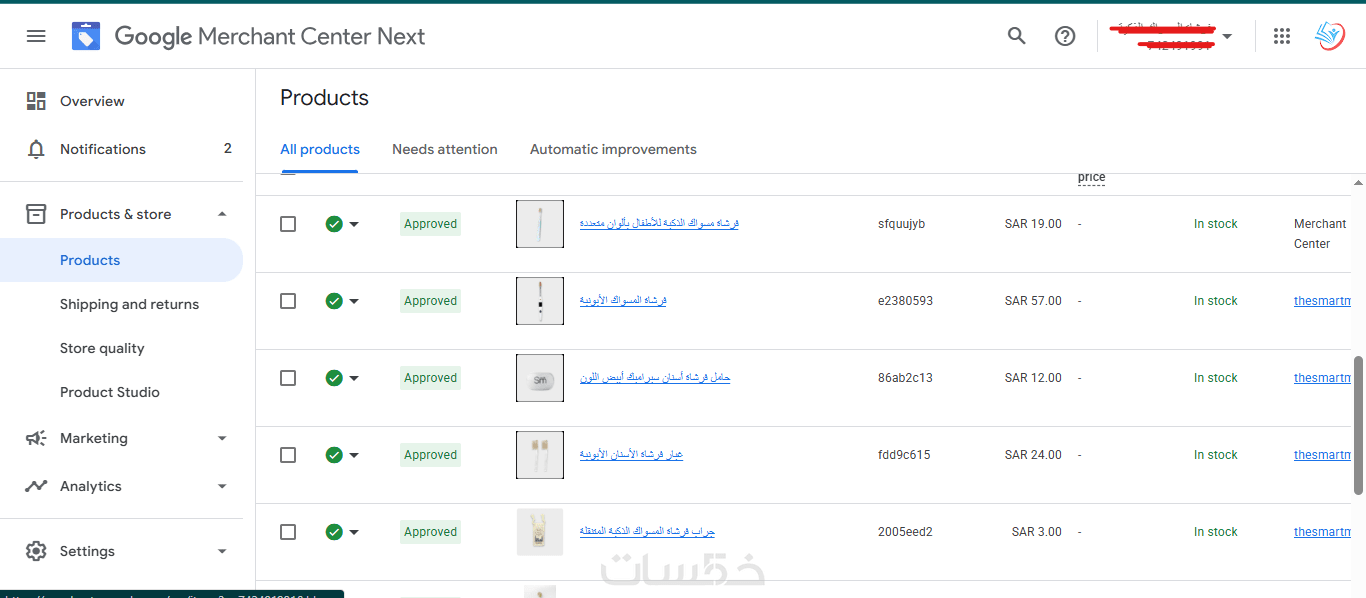Image resolution: width=1366 pixels, height=598 pixels.
Task: Collapse the Products & store section
Action: coord(222,214)
